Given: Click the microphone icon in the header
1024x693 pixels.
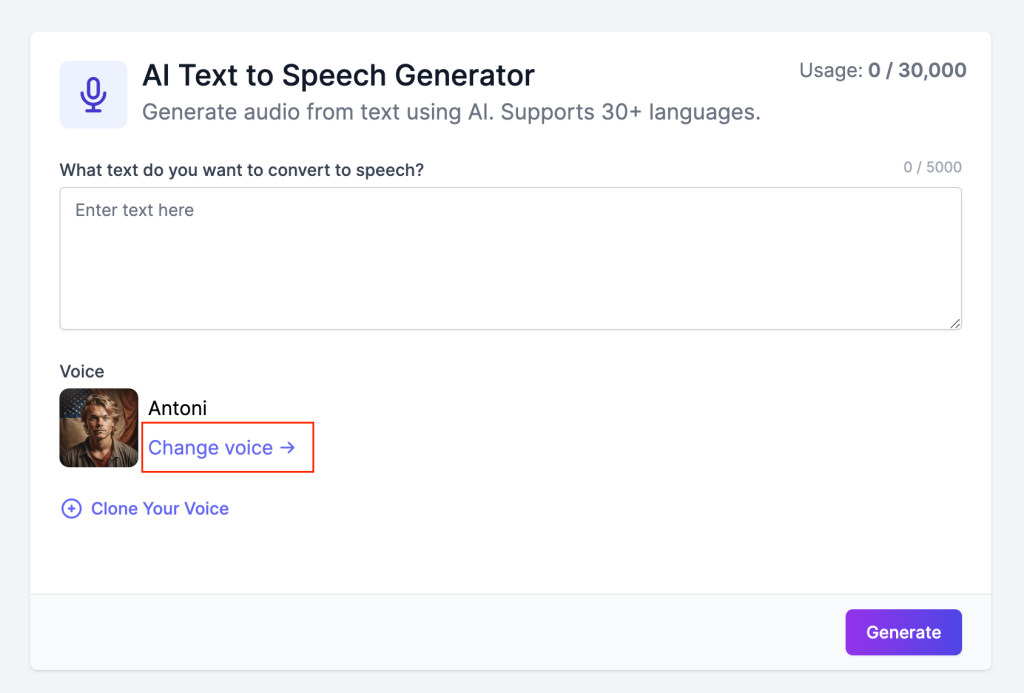Looking at the screenshot, I should pyautogui.click(x=93, y=95).
